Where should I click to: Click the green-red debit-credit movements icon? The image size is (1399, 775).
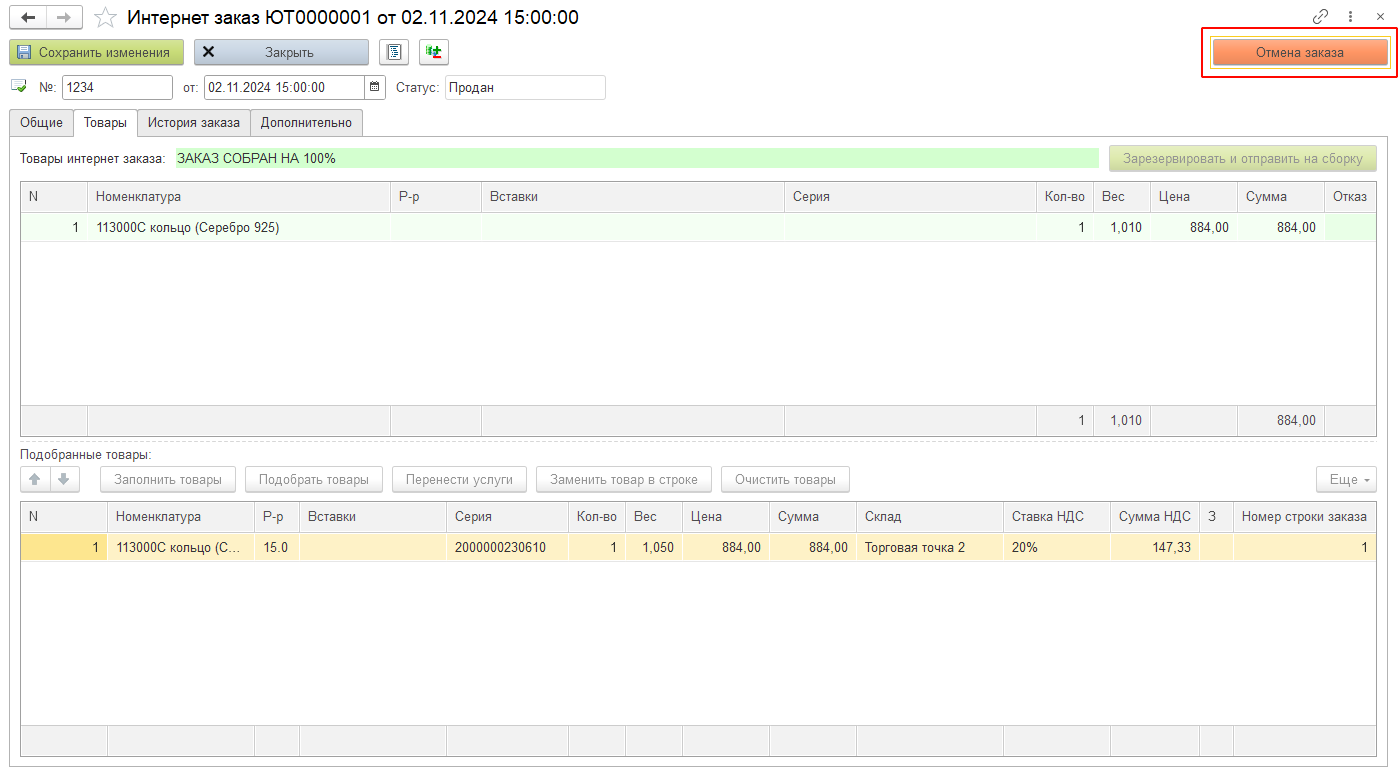434,52
